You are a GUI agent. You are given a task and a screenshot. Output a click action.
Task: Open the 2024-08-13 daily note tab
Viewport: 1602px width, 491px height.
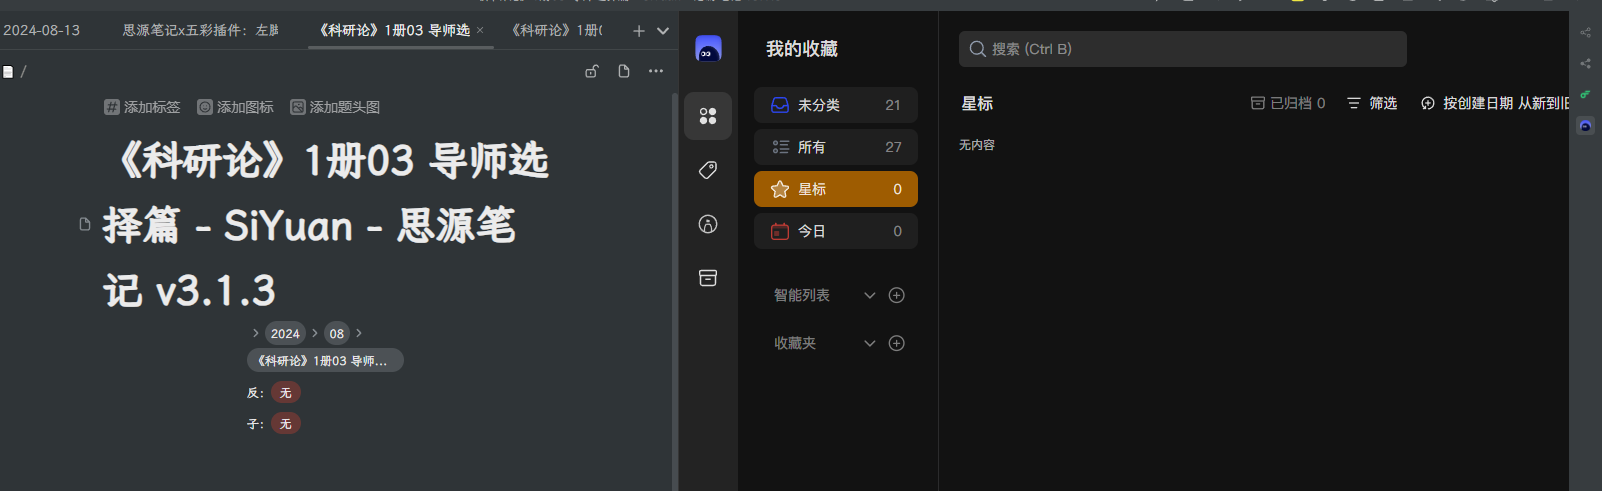[x=42, y=30]
